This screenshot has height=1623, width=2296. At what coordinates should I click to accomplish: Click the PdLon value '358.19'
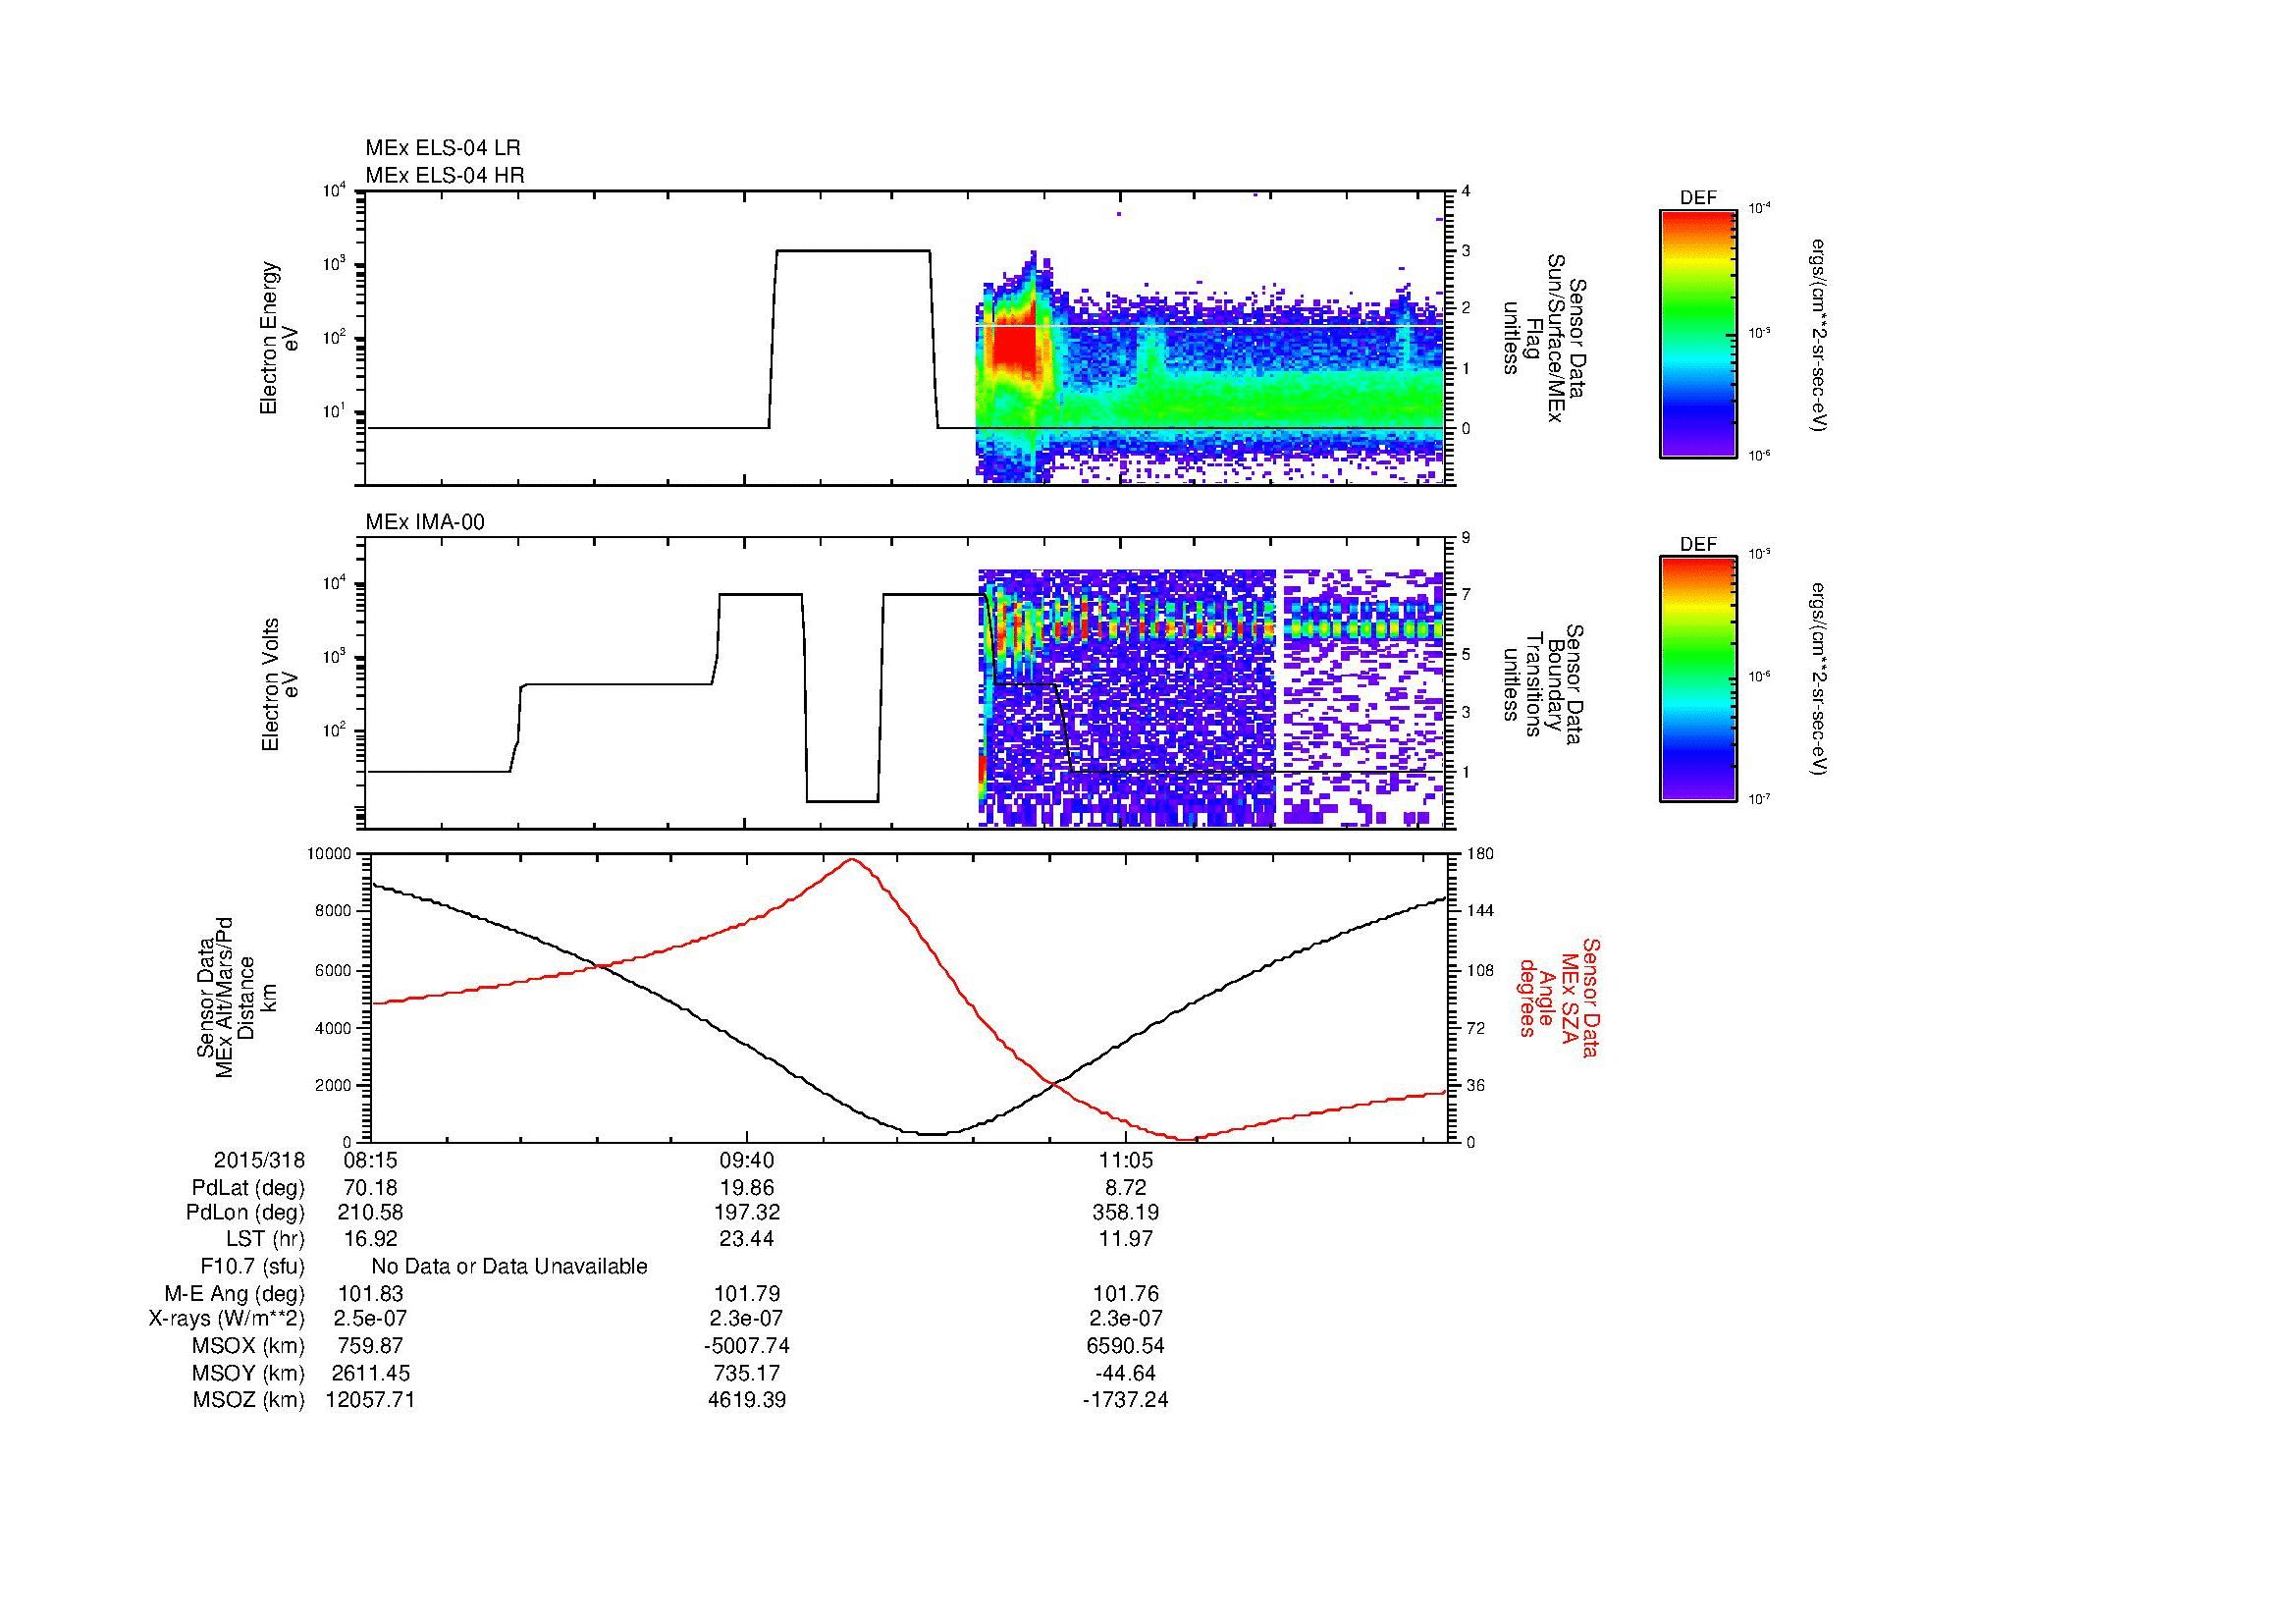[x=1125, y=1213]
